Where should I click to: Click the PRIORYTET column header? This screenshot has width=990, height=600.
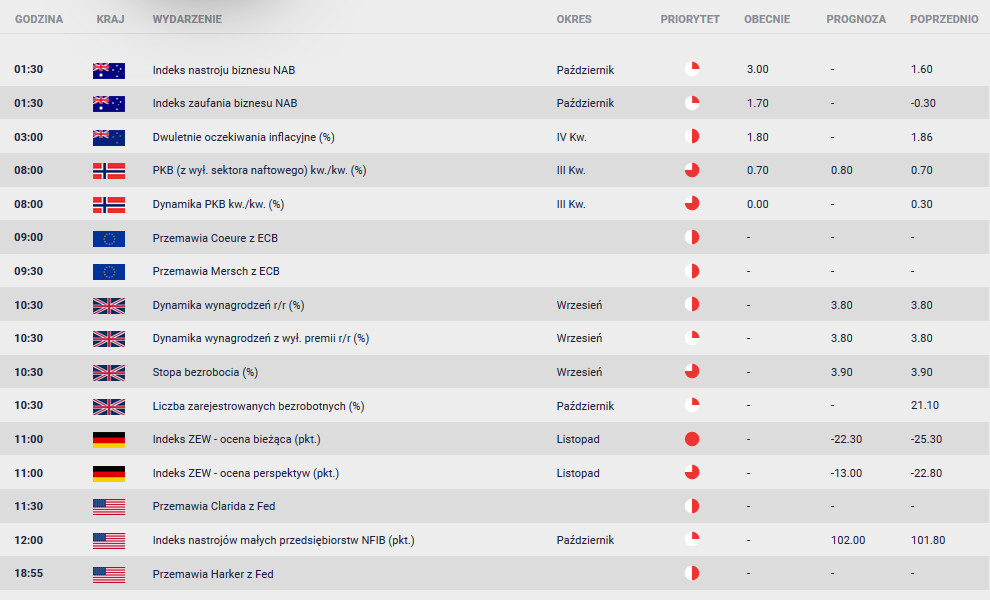click(690, 19)
